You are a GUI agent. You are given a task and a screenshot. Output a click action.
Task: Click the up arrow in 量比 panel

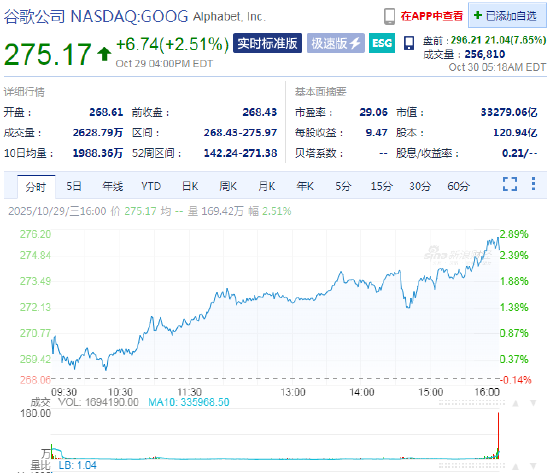click(515, 466)
